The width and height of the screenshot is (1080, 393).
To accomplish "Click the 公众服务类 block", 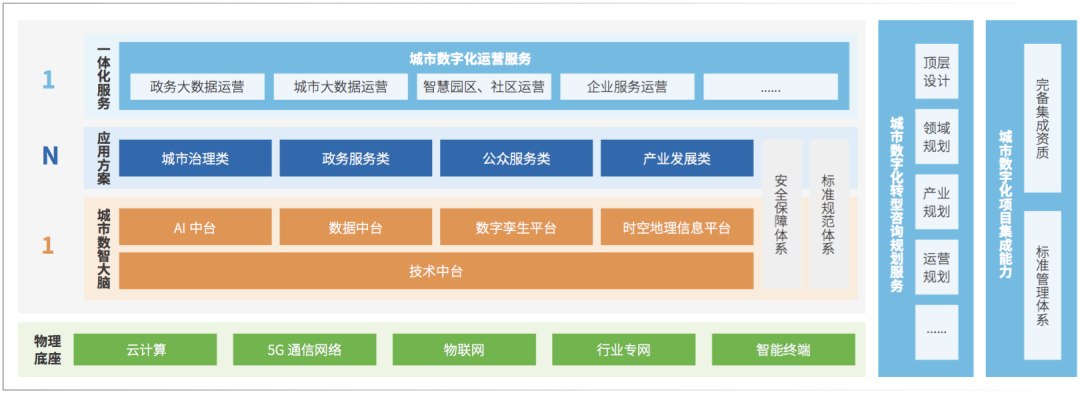I will pyautogui.click(x=517, y=158).
